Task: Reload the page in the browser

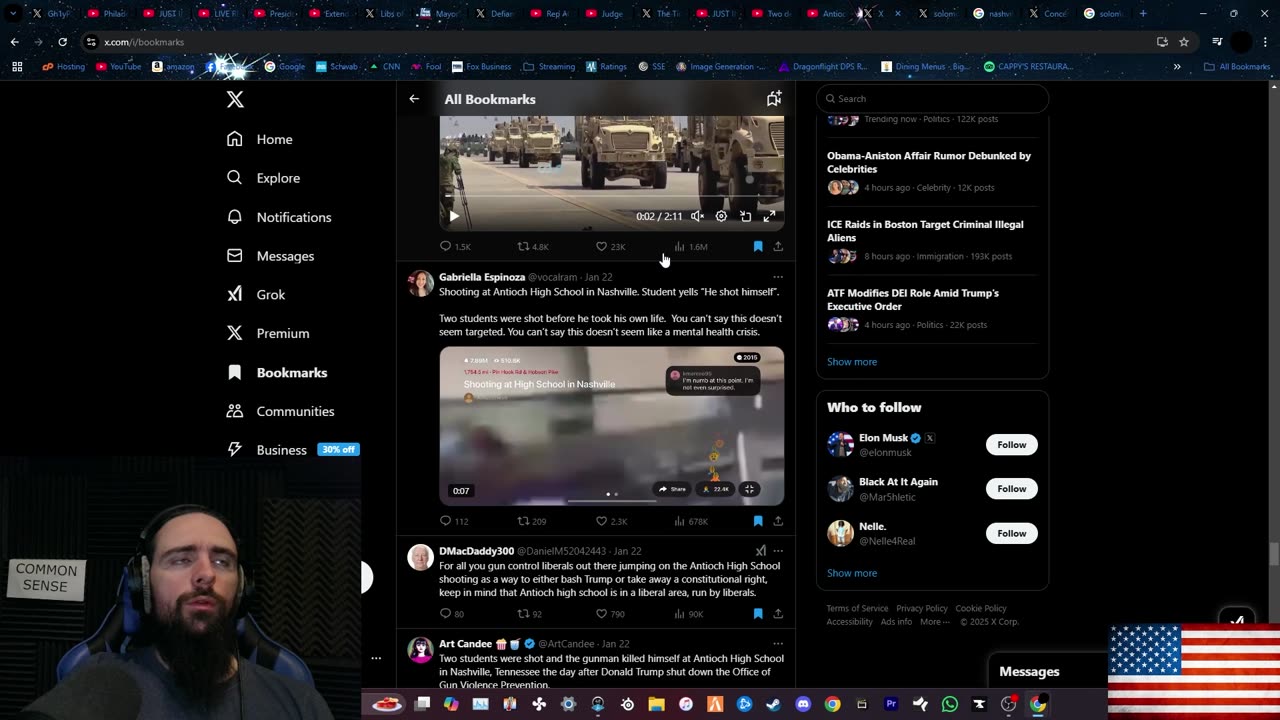Action: (x=62, y=42)
